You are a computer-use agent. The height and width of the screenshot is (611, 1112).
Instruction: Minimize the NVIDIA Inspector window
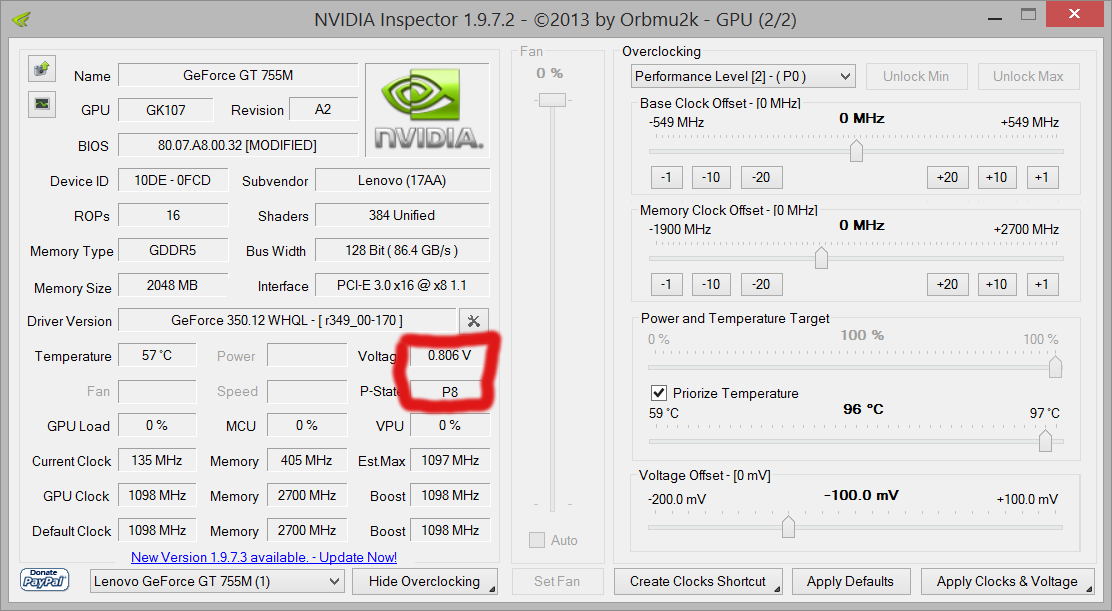(995, 17)
